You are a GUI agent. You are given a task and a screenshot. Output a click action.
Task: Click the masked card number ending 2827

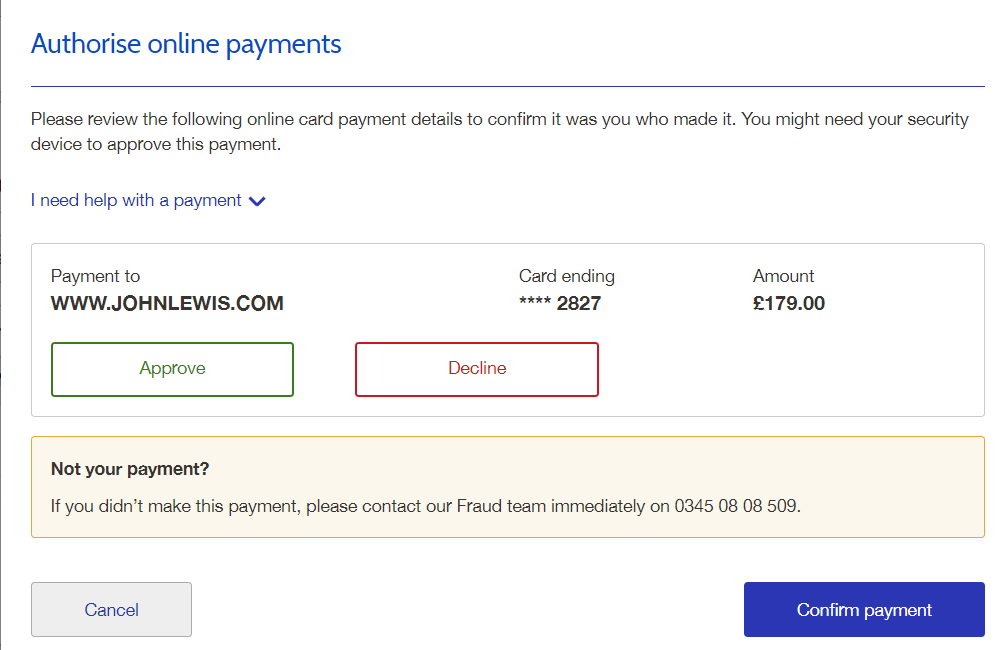(560, 304)
